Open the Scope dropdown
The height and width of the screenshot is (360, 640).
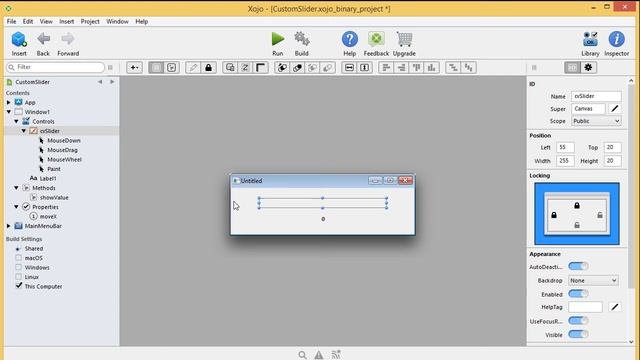[x=596, y=121]
